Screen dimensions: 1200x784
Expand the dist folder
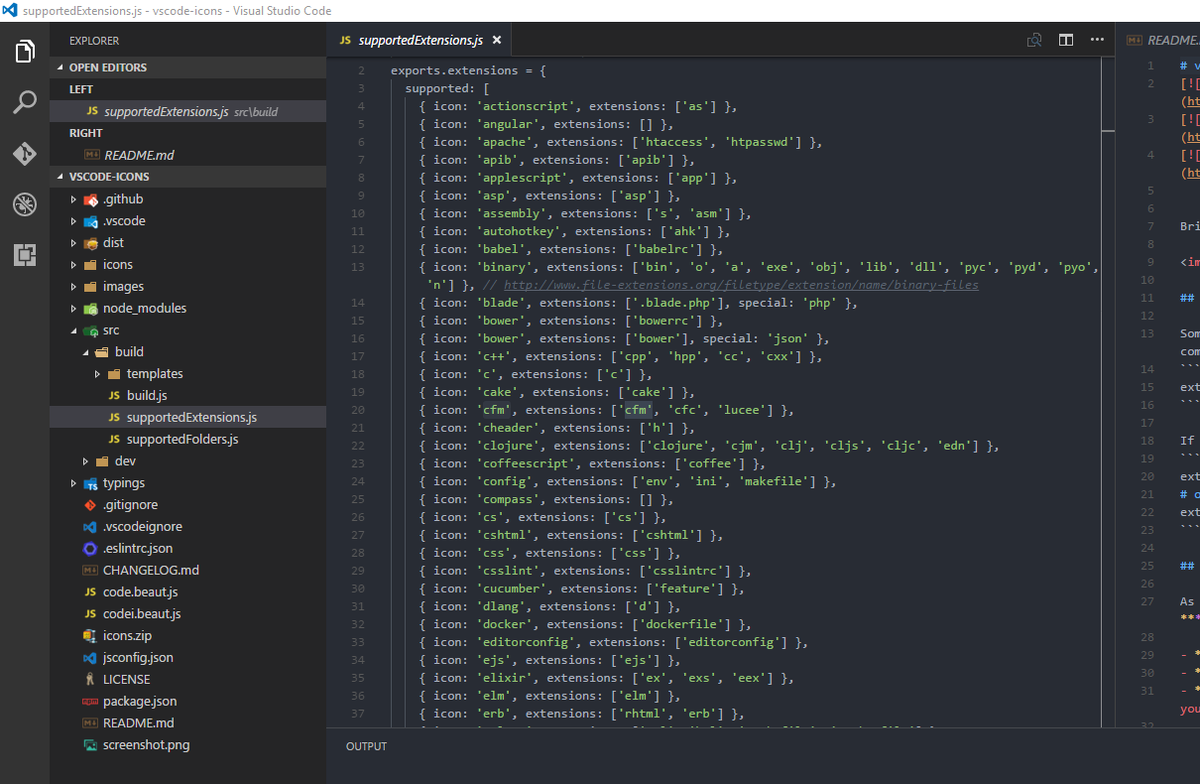188,242
